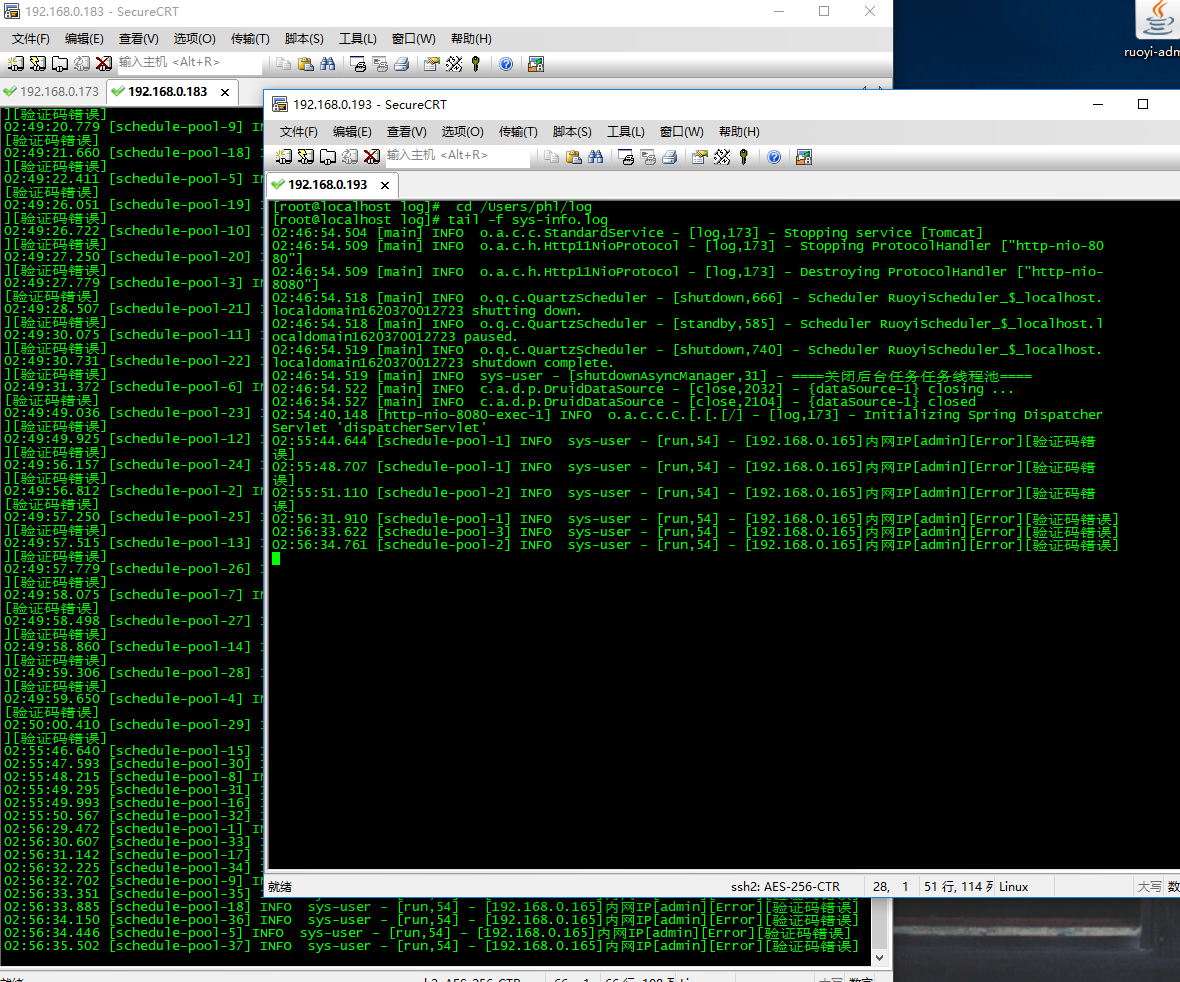Open 编辑(E) menu in 192.168.0.183 window
Viewport: 1180px width, 982px height.
(x=84, y=38)
